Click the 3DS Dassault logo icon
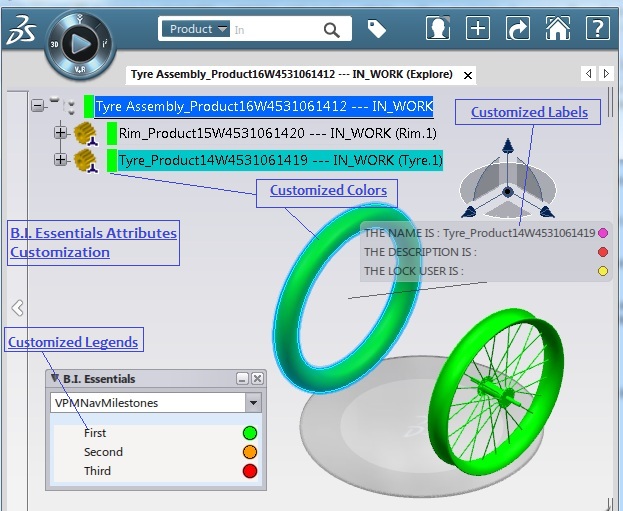 tap(21, 29)
